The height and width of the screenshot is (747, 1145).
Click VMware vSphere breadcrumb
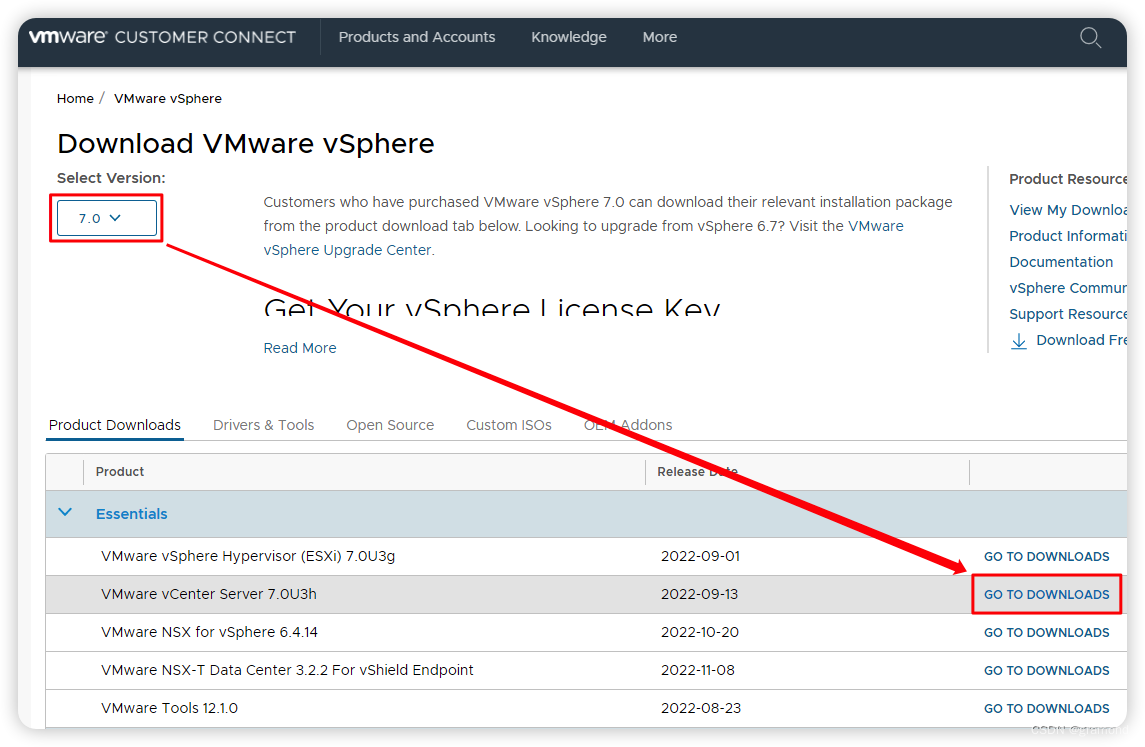pyautogui.click(x=168, y=99)
